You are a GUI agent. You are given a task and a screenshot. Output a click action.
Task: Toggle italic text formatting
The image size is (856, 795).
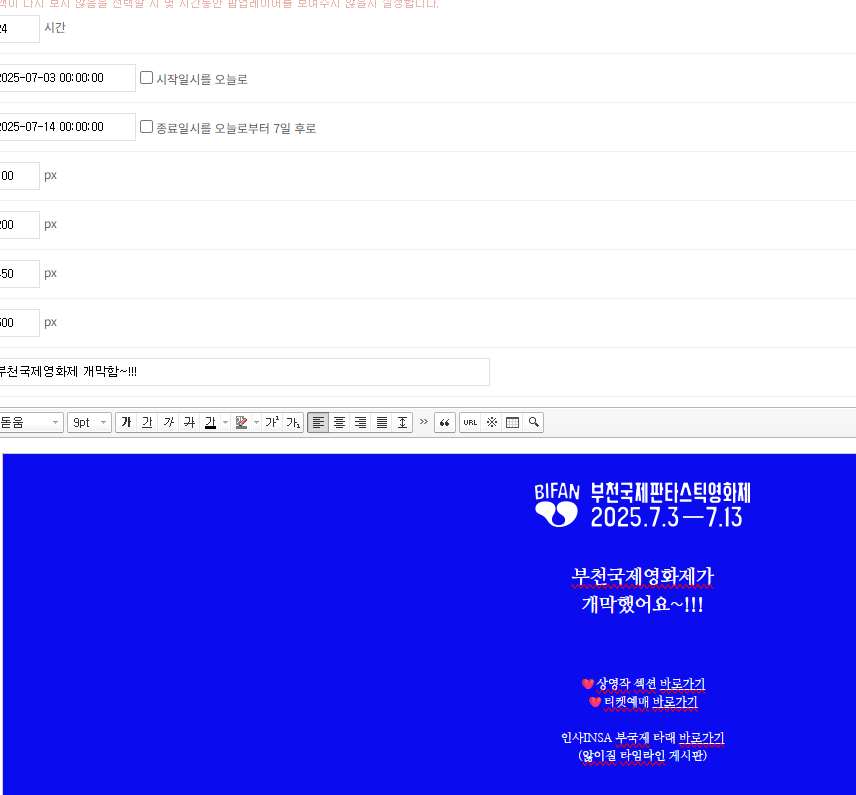(168, 423)
